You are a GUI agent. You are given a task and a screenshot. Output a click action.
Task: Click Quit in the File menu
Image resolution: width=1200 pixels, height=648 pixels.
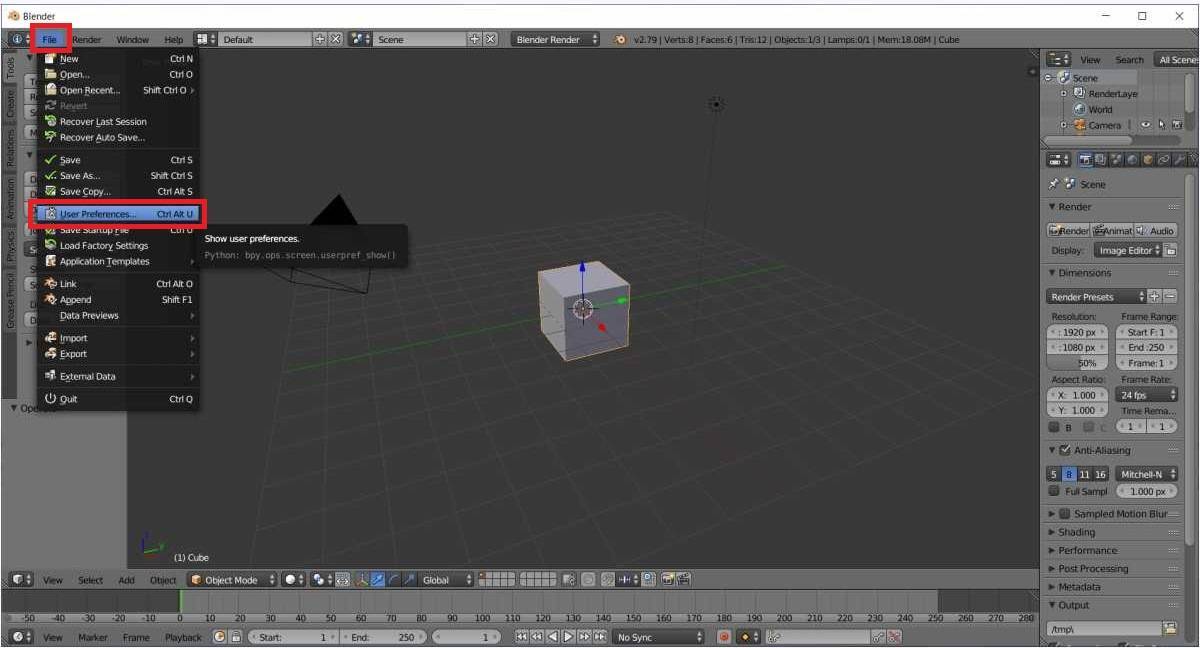(118, 399)
